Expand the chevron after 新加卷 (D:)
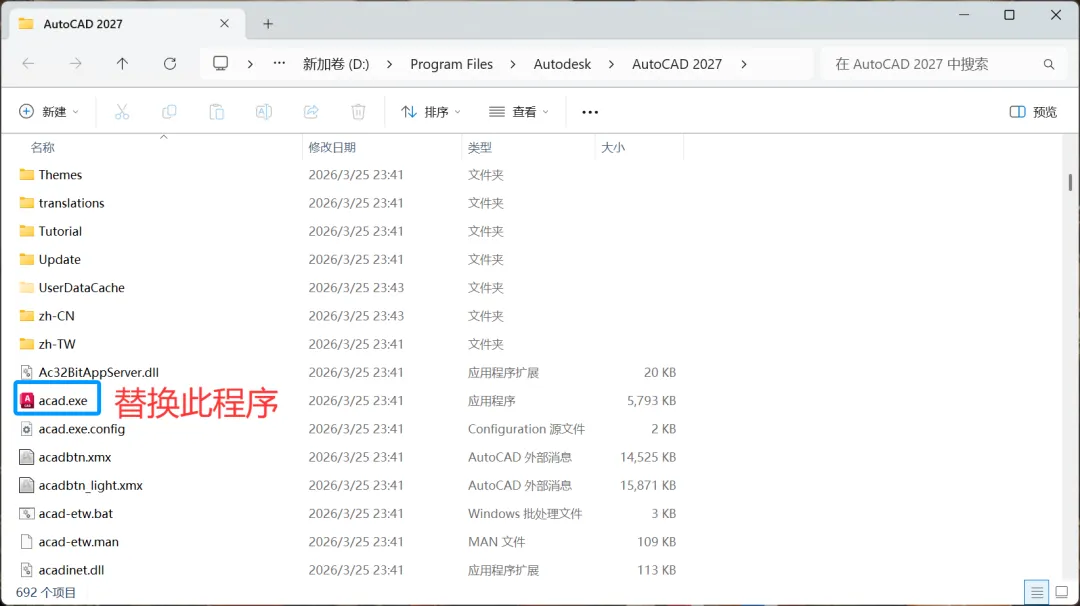 pos(389,64)
